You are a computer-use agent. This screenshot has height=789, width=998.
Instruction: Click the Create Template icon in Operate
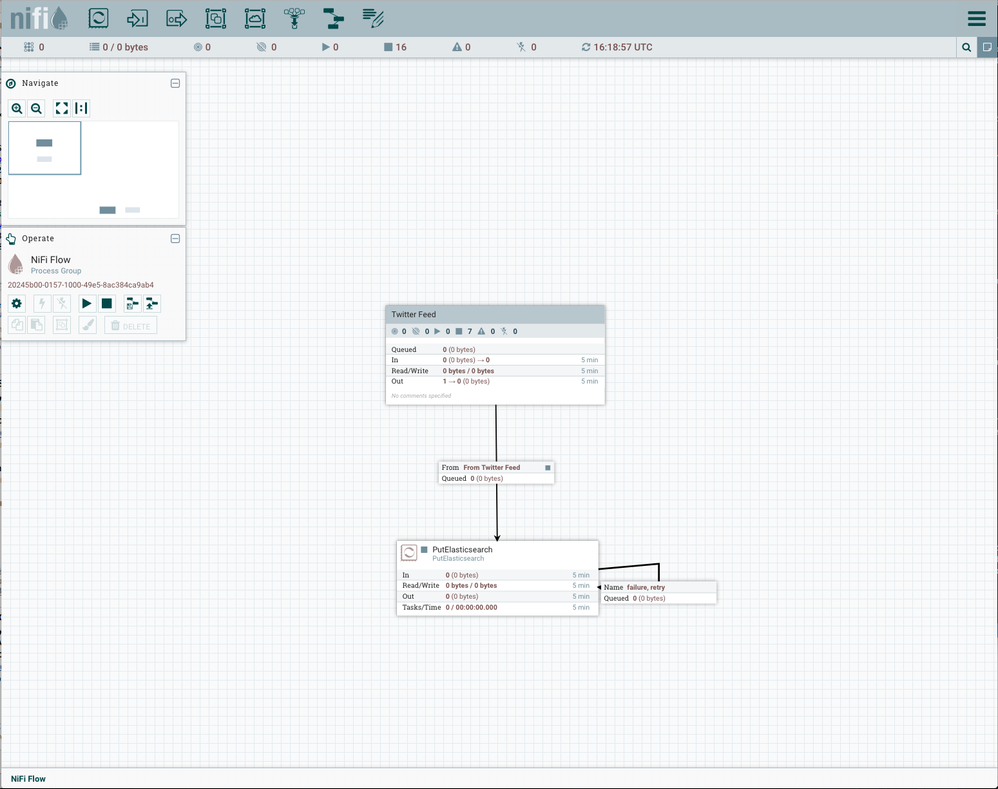point(132,304)
